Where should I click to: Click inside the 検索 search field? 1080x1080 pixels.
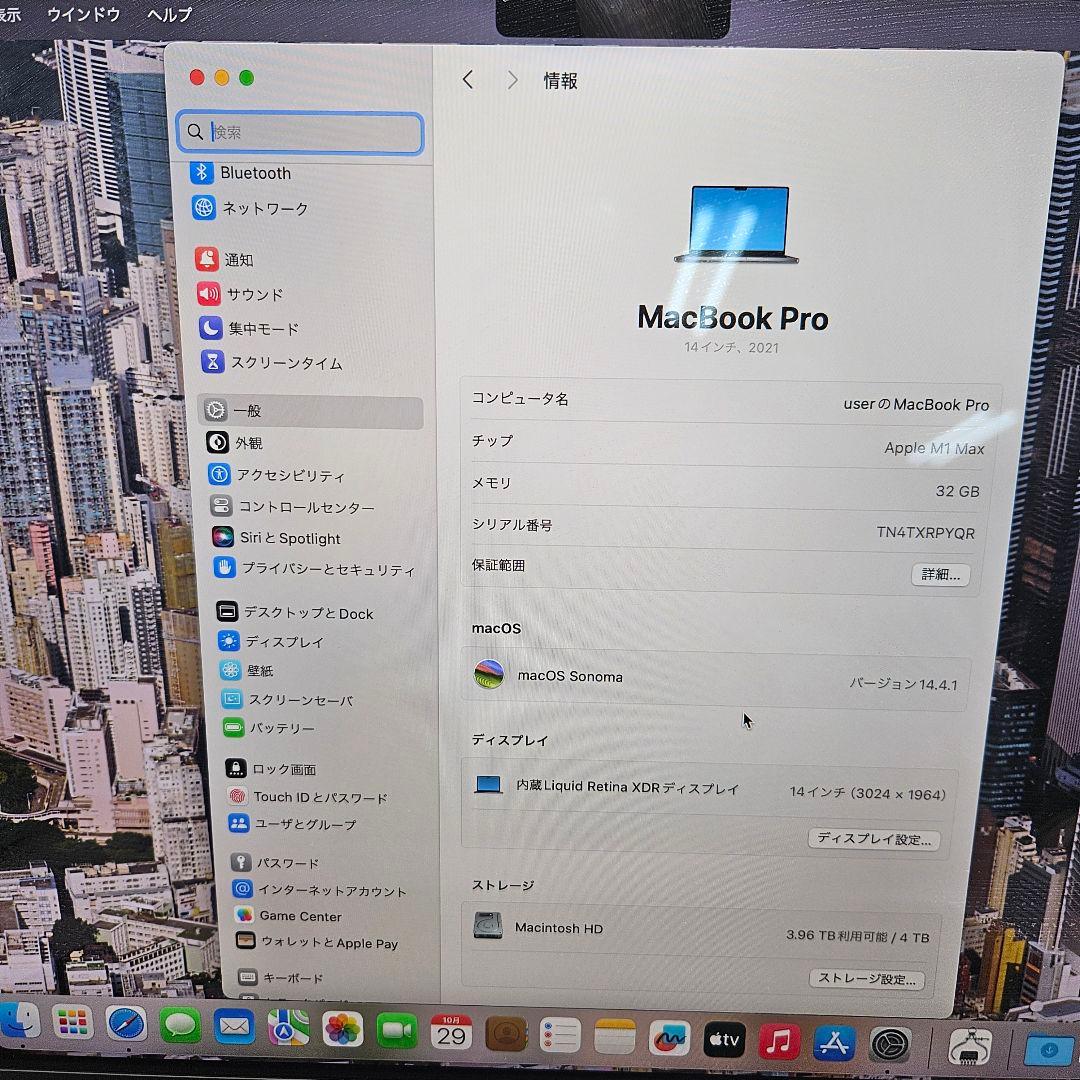tap(299, 133)
